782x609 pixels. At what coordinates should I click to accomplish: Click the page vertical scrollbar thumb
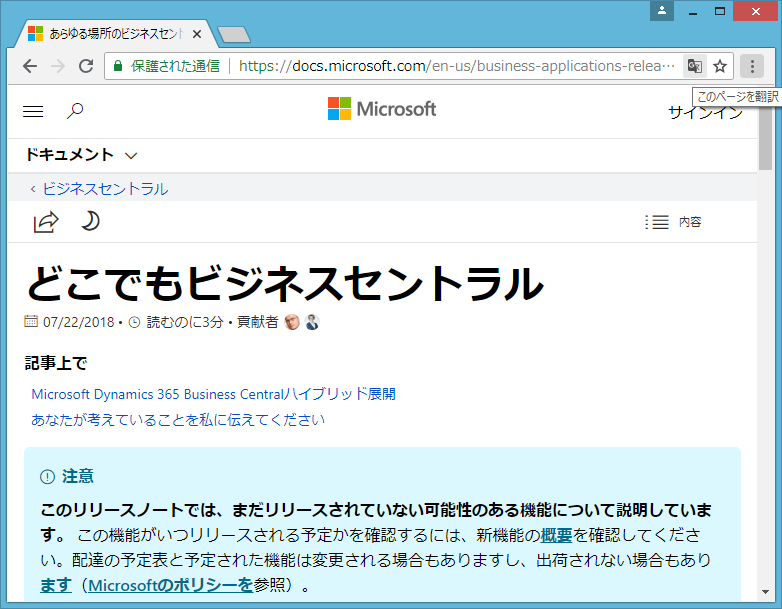(x=765, y=132)
